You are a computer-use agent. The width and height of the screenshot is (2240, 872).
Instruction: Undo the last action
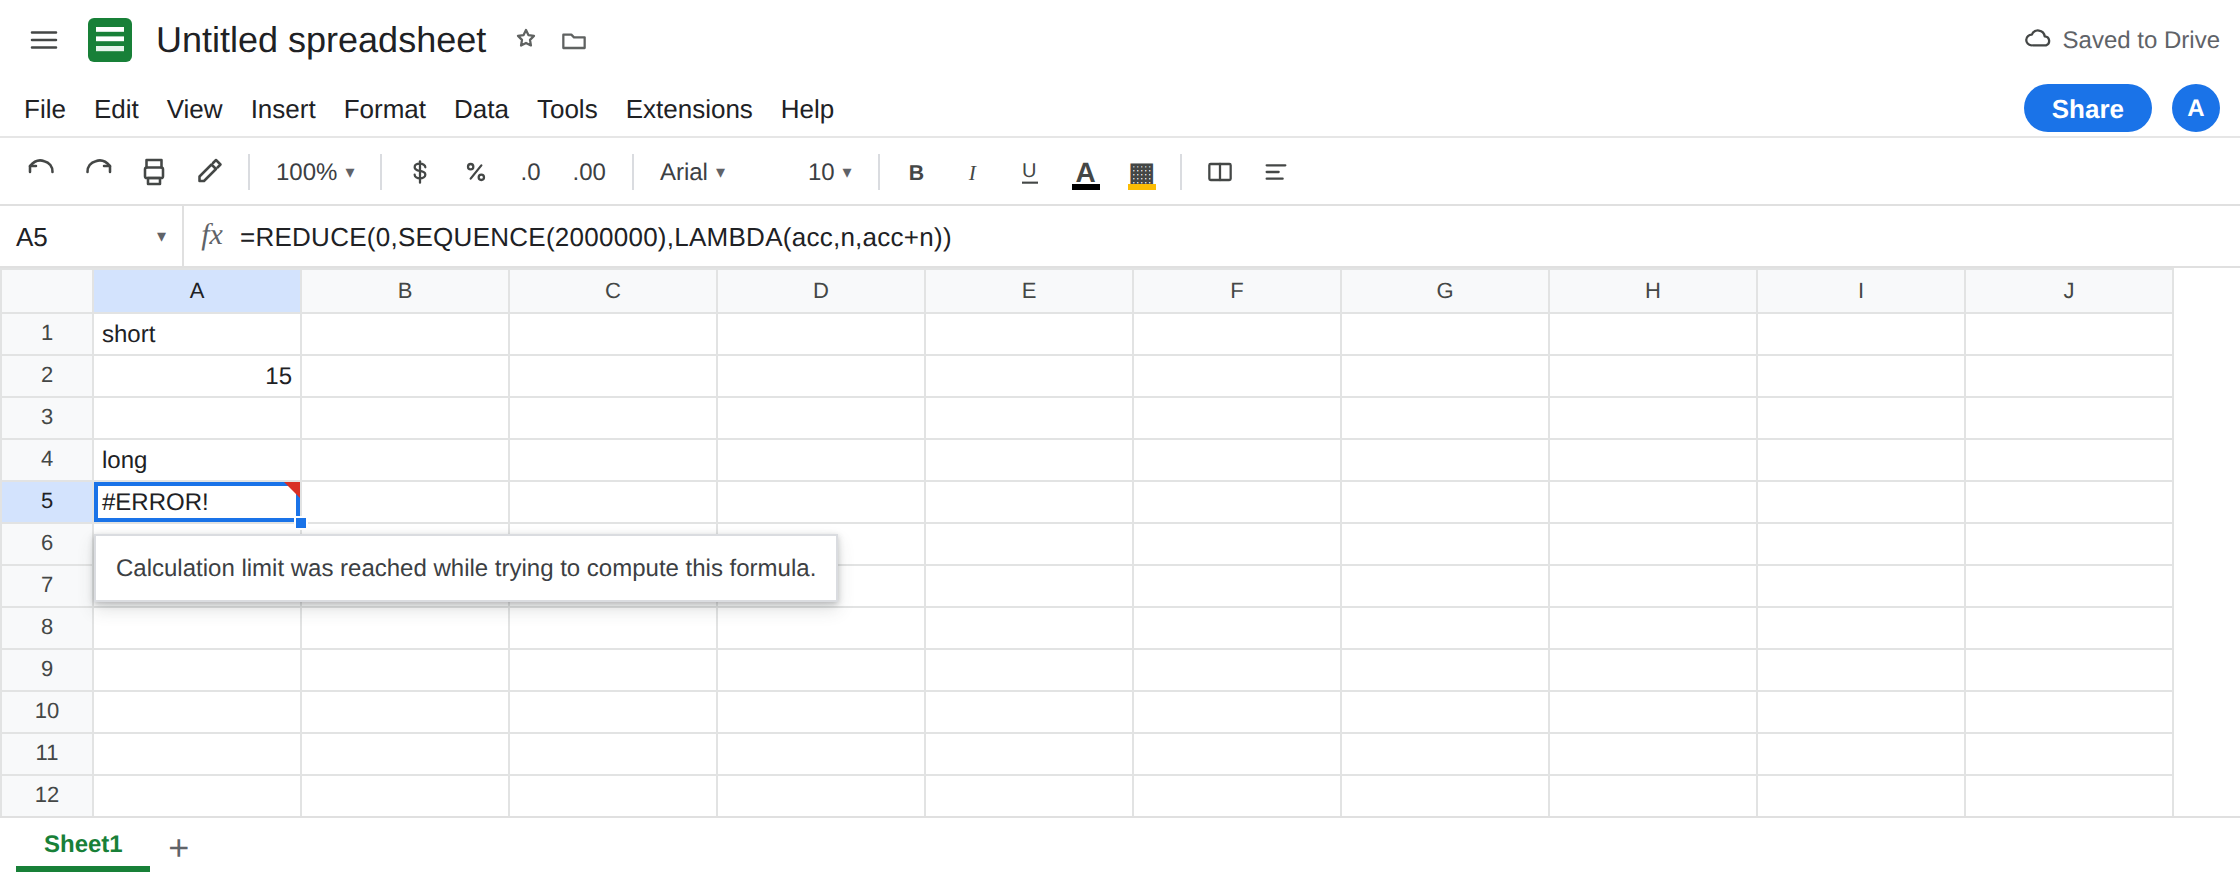click(41, 172)
